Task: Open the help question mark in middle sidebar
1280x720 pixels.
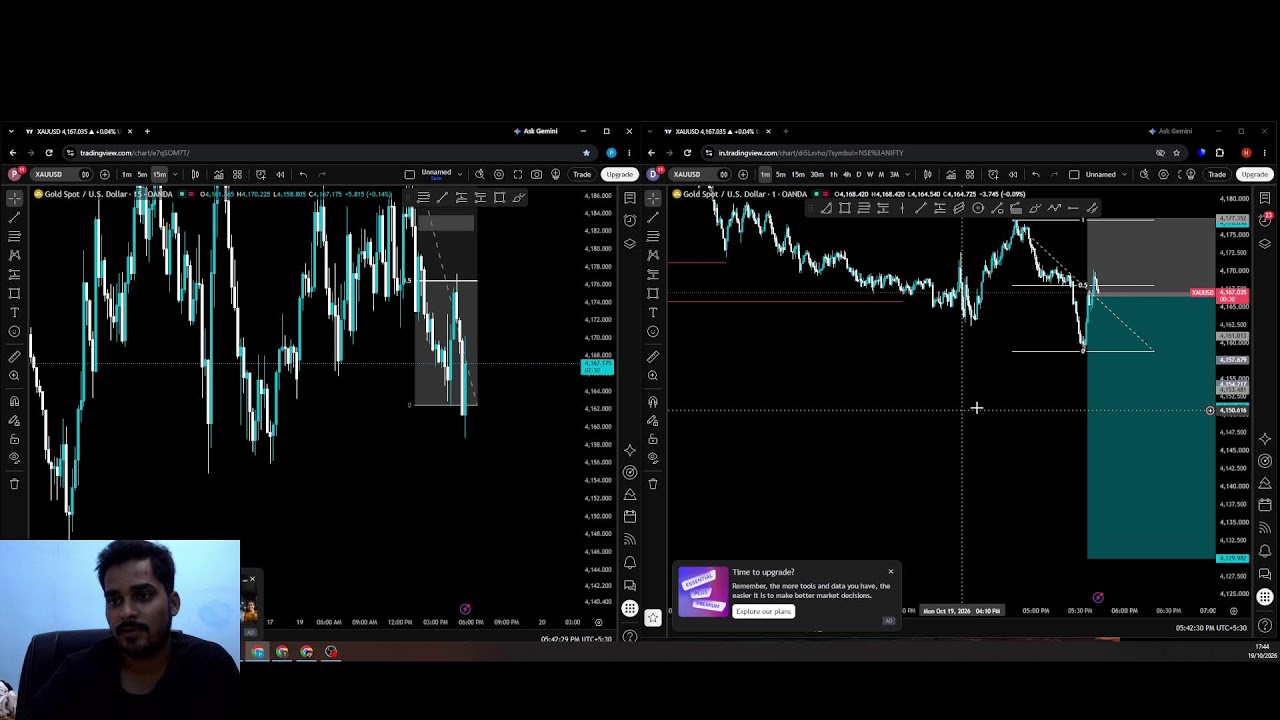Action: (630, 637)
